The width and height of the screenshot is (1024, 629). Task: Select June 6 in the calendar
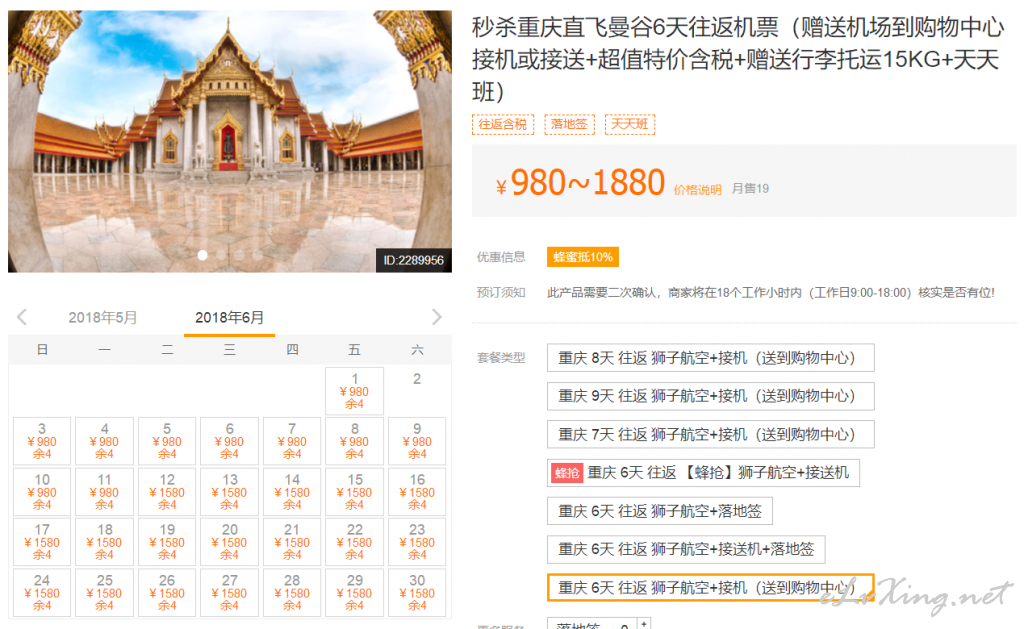229,441
